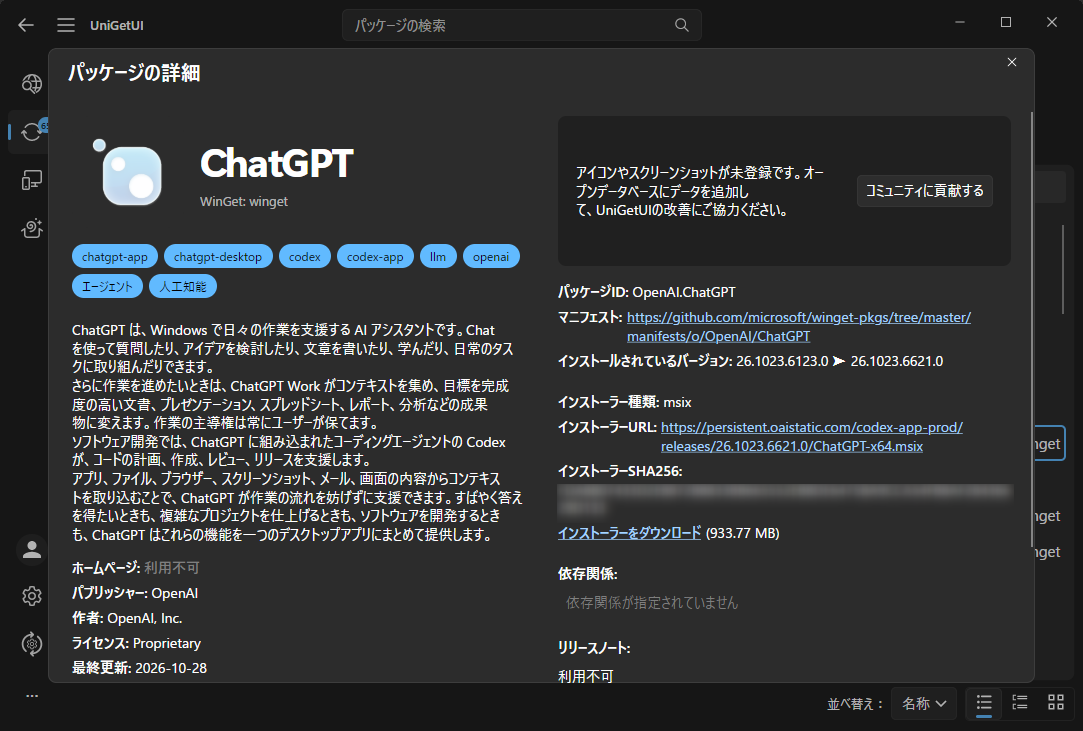This screenshot has height=731, width=1083.
Task: Click the ChatGPT package title
Action: click(x=276, y=164)
